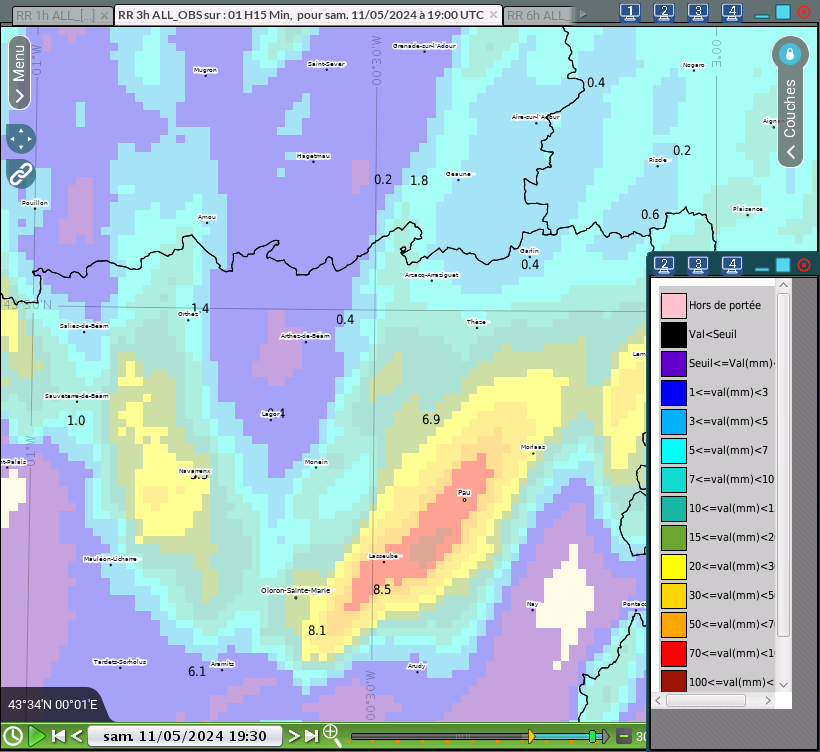Click the dark red 100<=val(mm) swatch
Viewport: 820px width, 752px height.
click(674, 681)
